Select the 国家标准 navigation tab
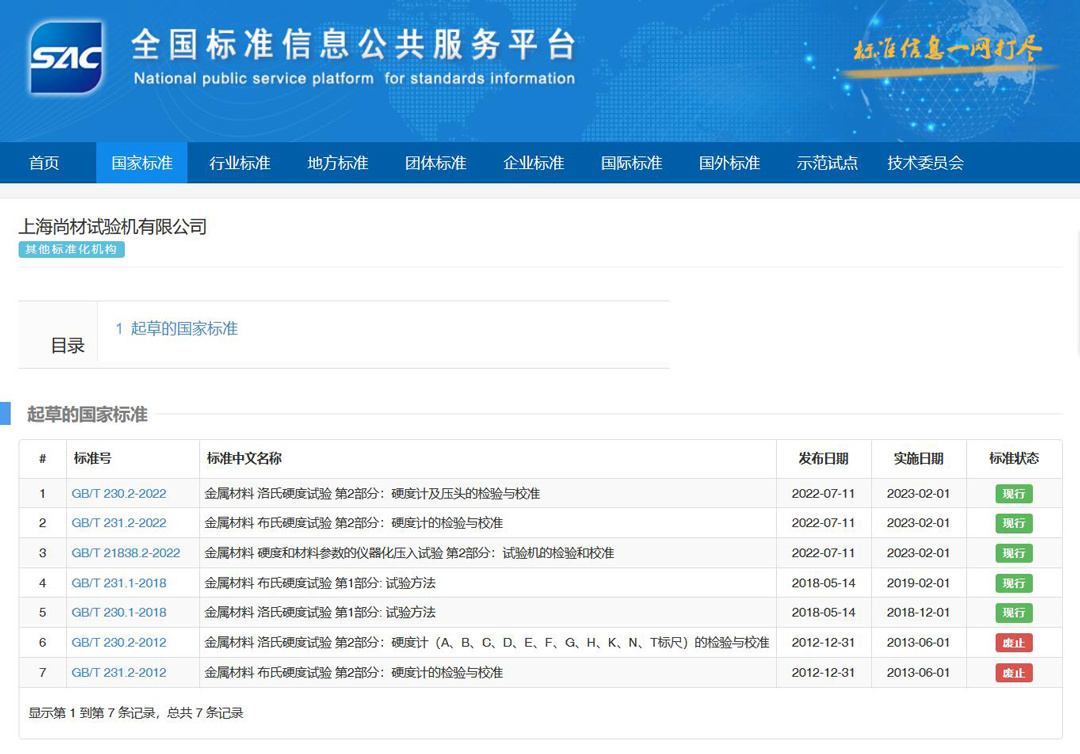 (x=142, y=163)
